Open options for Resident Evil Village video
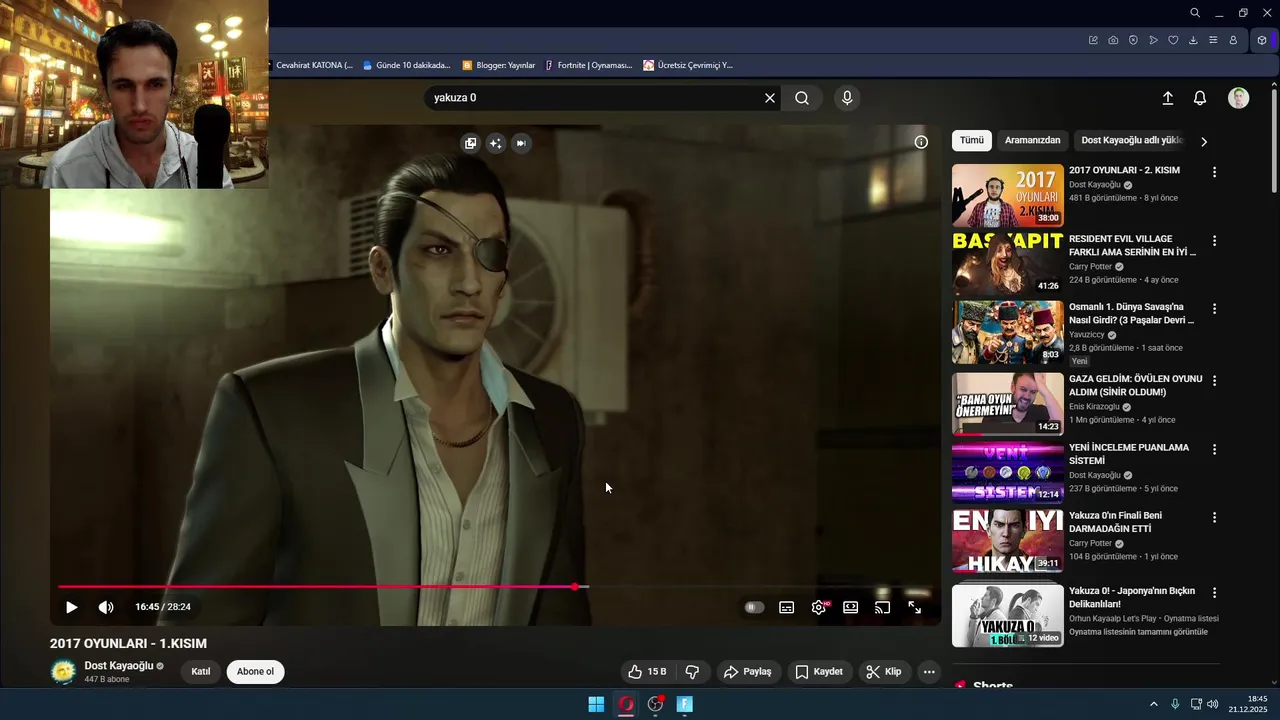This screenshot has width=1280, height=720. [x=1214, y=241]
